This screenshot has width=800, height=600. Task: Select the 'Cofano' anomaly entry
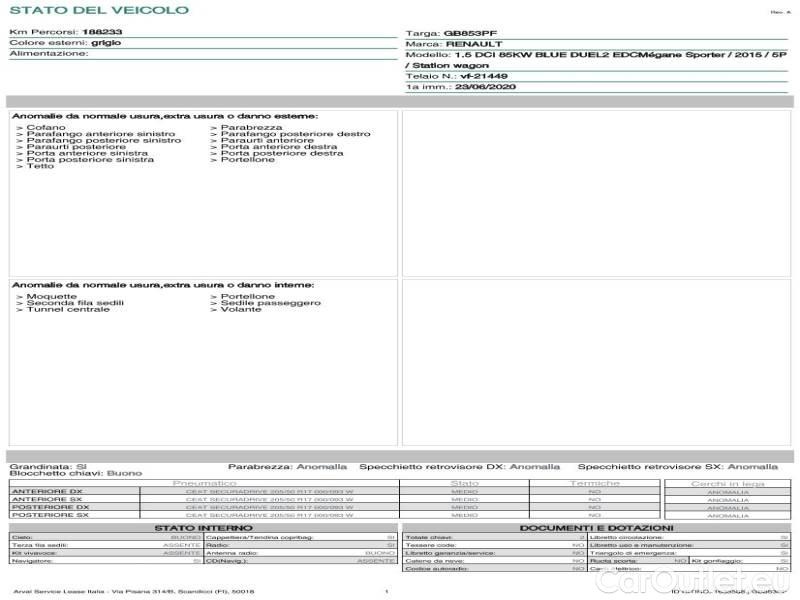[x=46, y=127]
